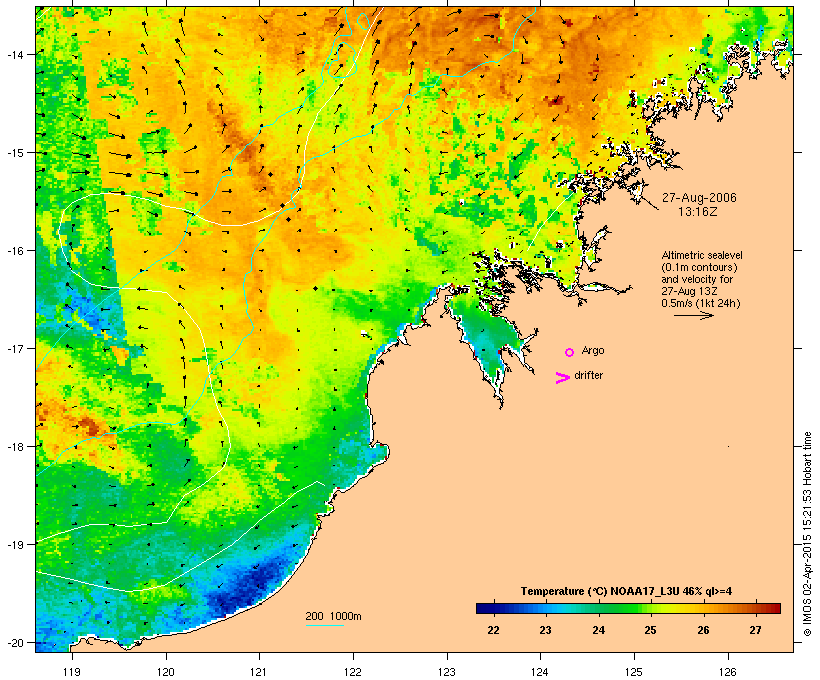This screenshot has height=680, width=820.
Task: Click the colorbar tick label 26
Action: (703, 630)
